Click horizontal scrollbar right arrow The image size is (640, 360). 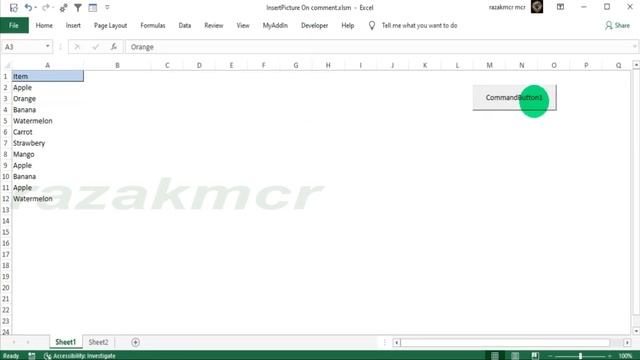(x=627, y=342)
